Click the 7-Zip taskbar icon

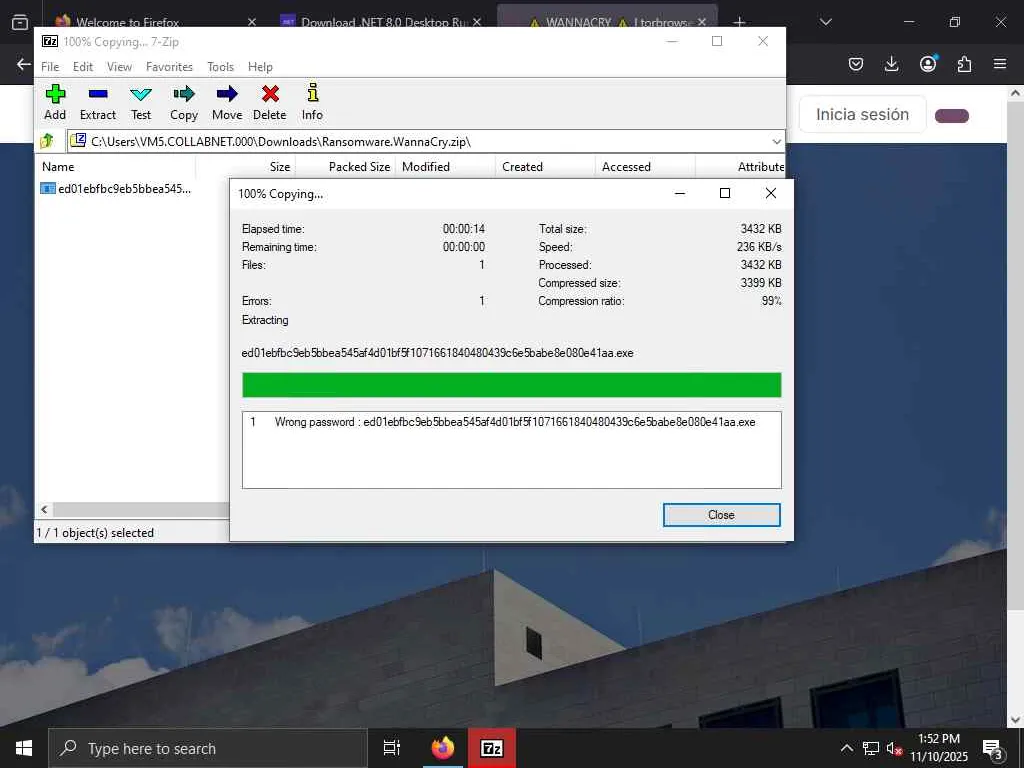click(491, 748)
